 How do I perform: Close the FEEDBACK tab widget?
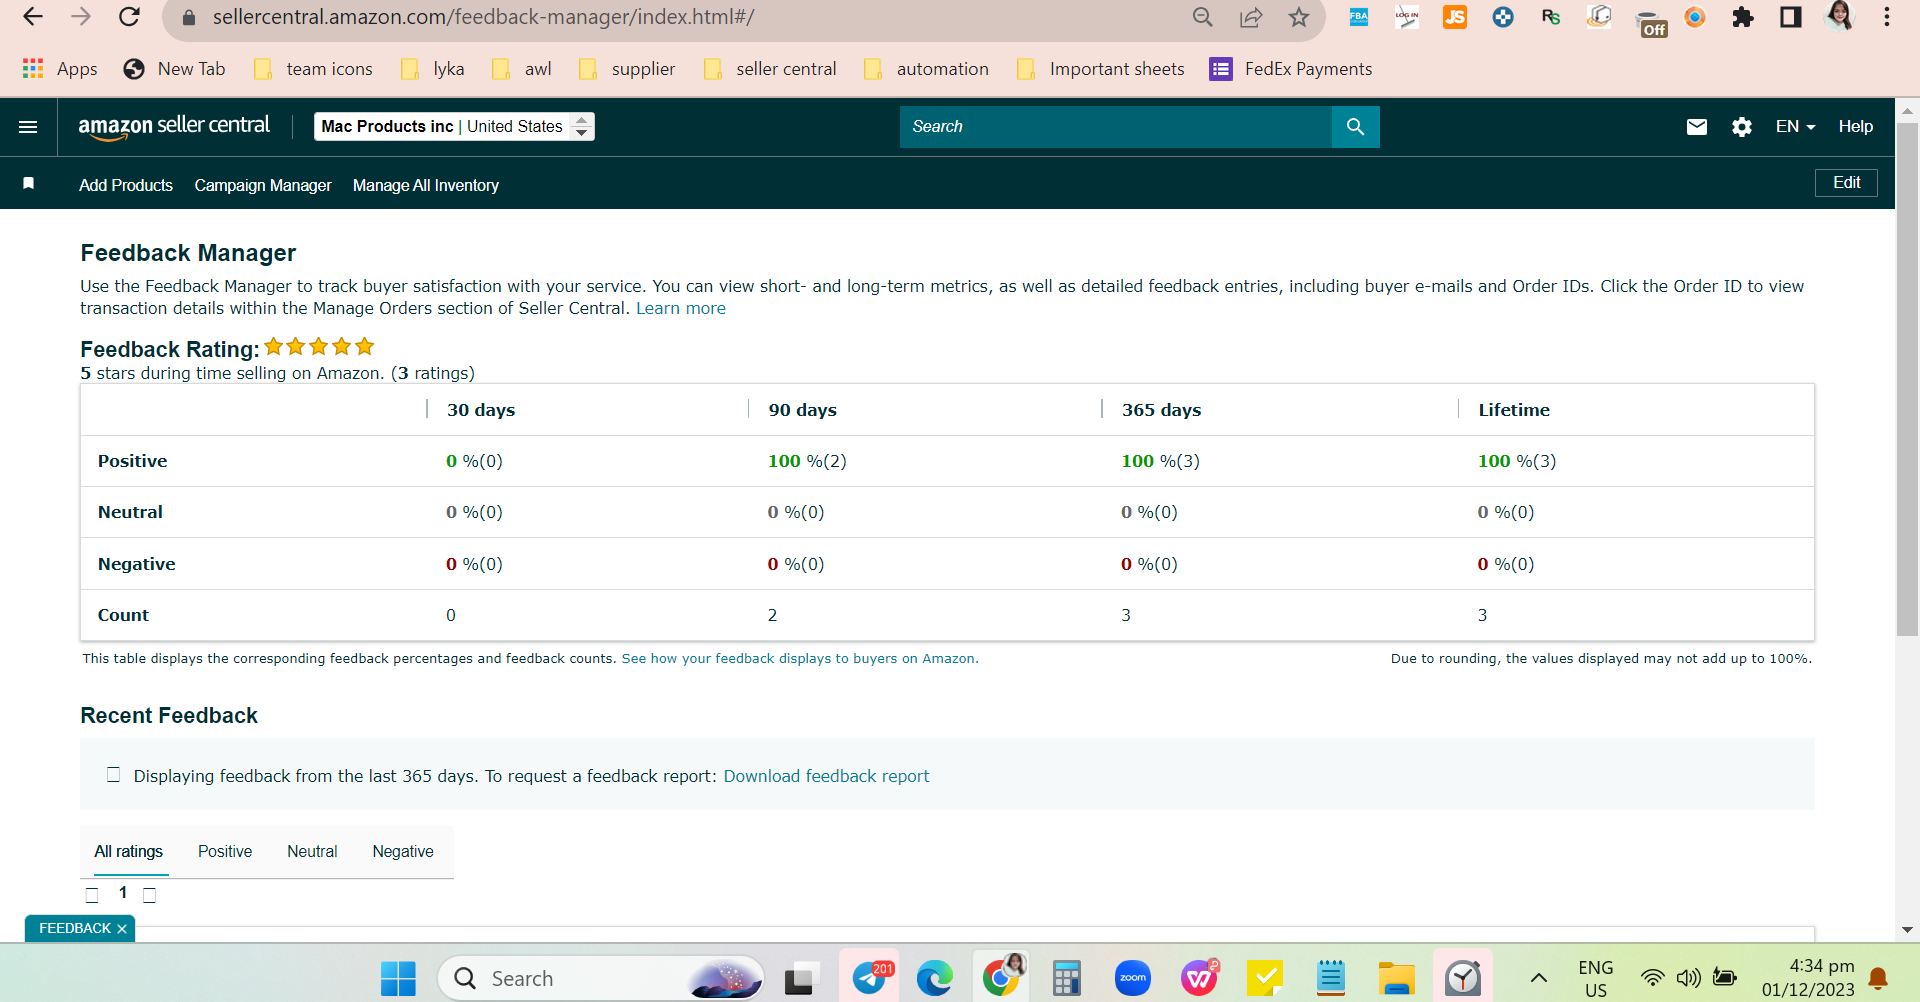tap(122, 929)
